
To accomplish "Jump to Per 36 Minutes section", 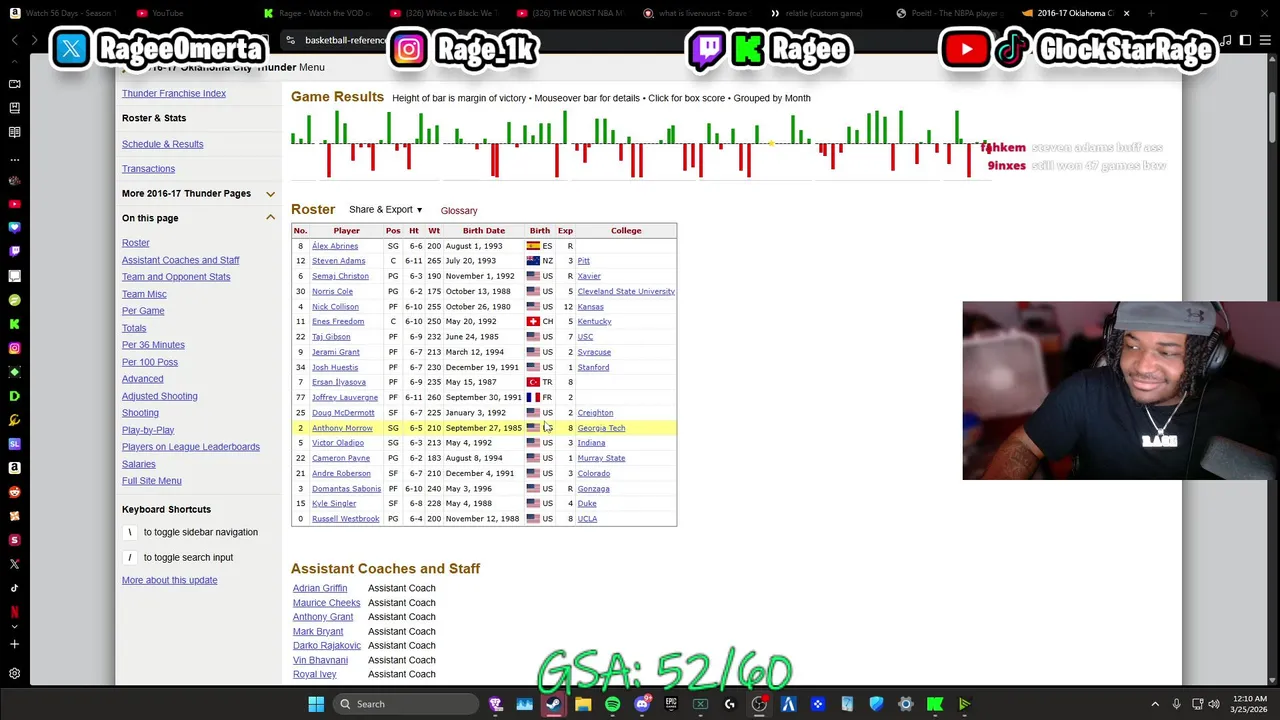I will tap(153, 345).
